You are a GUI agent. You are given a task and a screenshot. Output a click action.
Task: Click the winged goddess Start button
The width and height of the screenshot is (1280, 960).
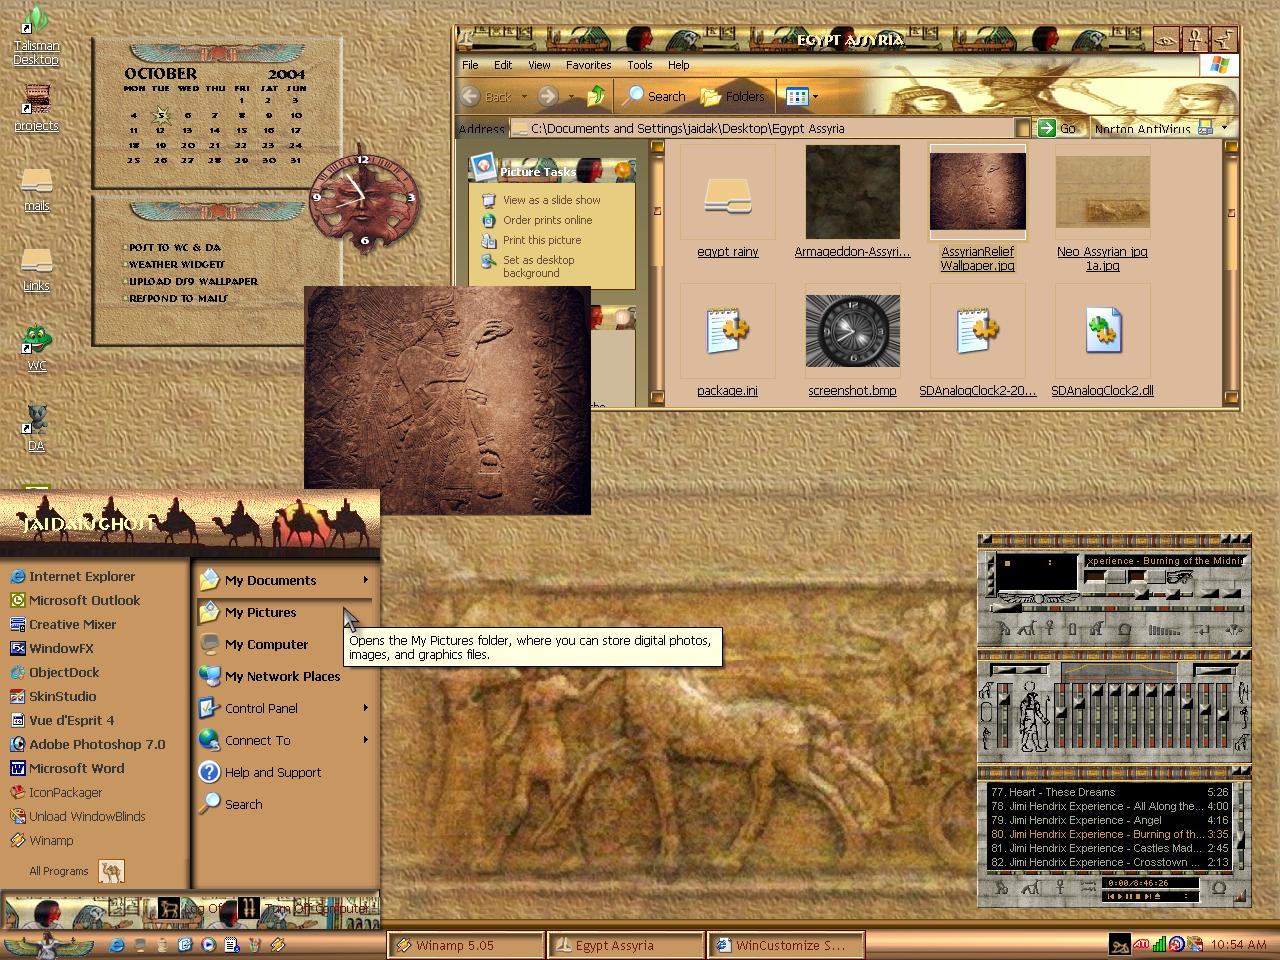pos(48,944)
